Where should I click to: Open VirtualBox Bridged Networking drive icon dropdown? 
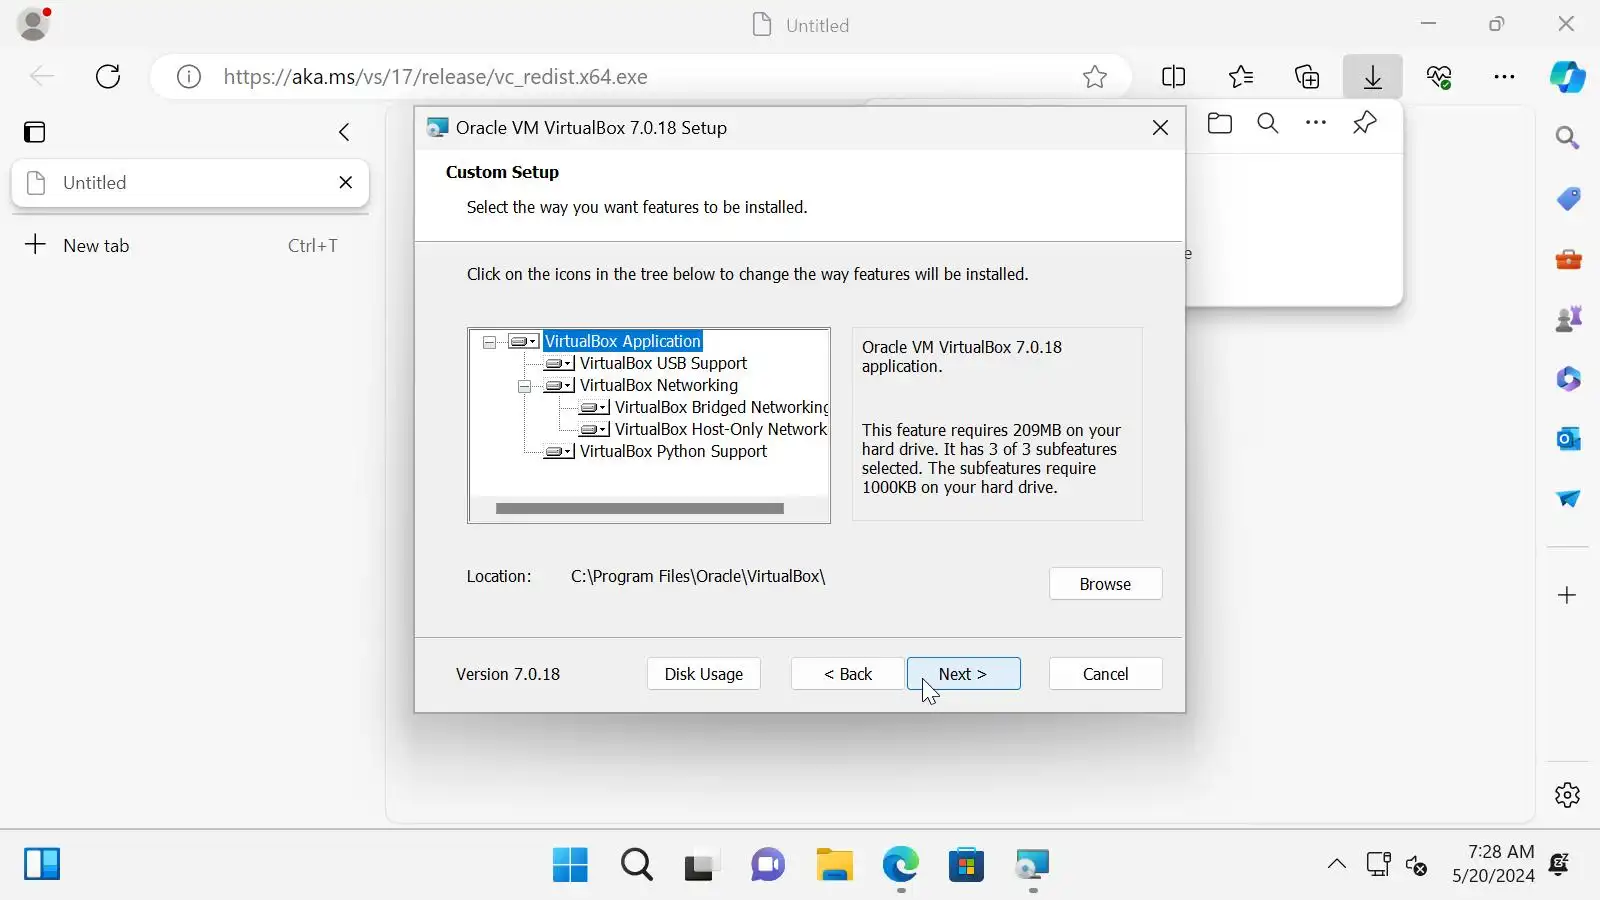click(594, 407)
